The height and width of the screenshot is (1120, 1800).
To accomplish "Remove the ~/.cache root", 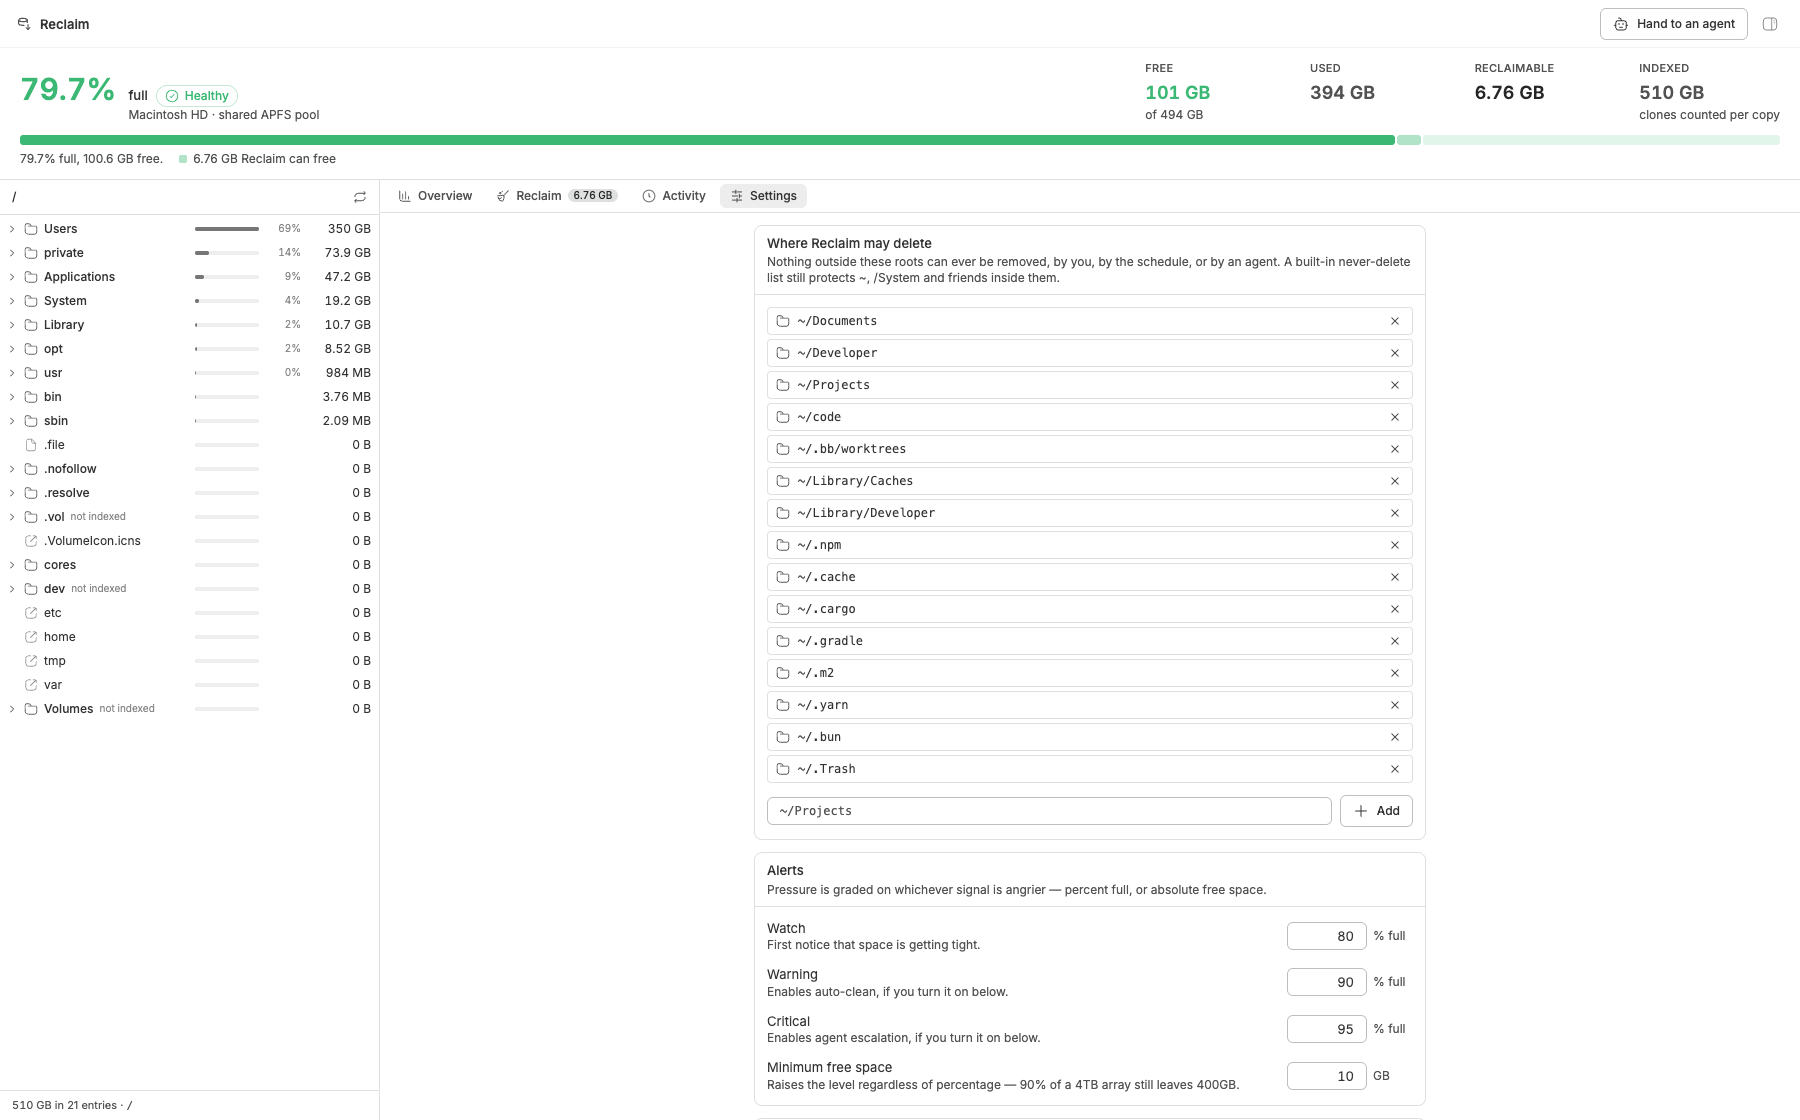I will click(1395, 577).
